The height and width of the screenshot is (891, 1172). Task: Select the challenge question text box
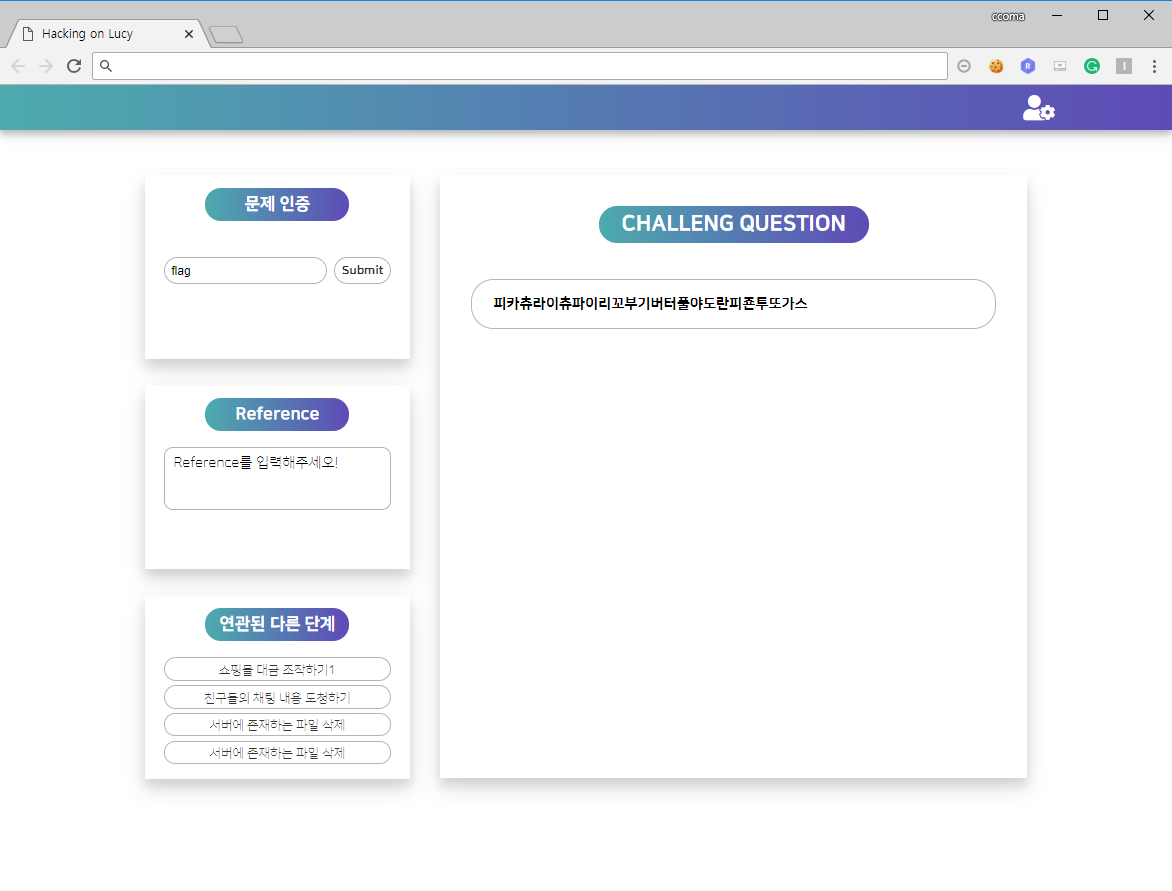coord(733,304)
